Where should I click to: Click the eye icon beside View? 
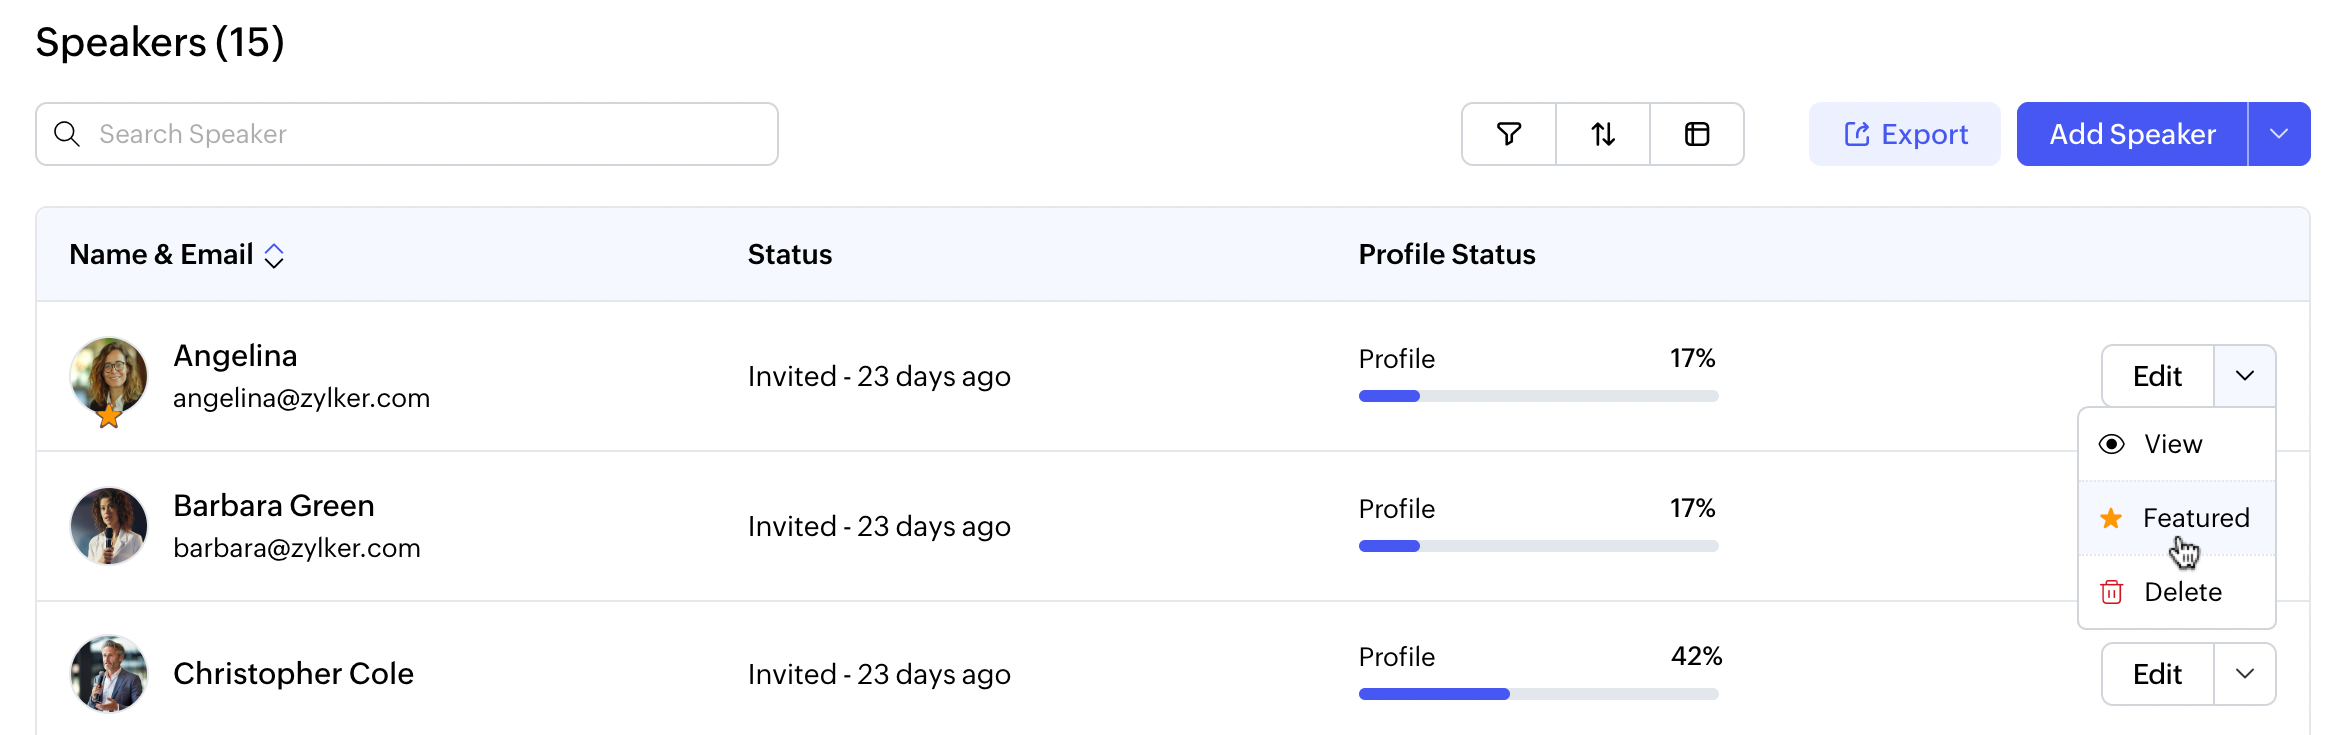[x=2111, y=444]
